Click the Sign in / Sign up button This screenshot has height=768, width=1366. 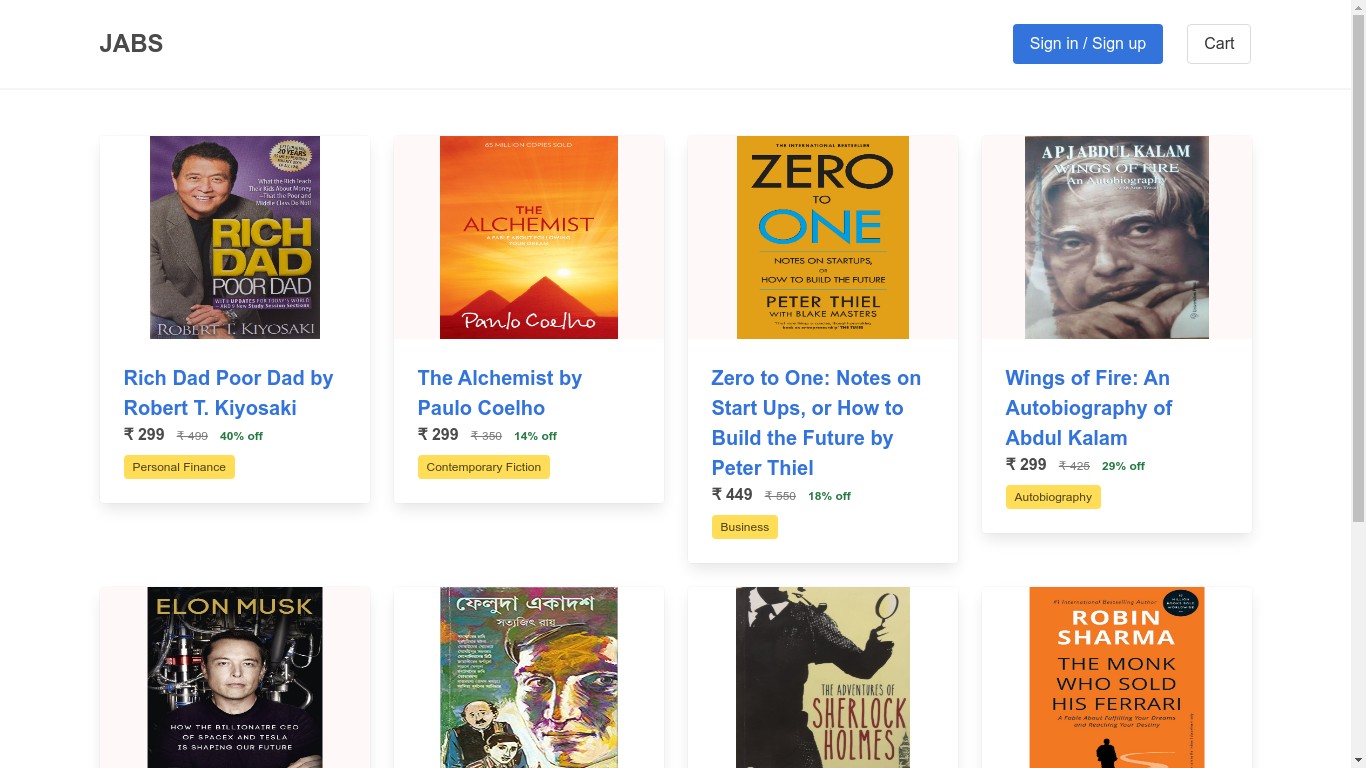click(1088, 44)
